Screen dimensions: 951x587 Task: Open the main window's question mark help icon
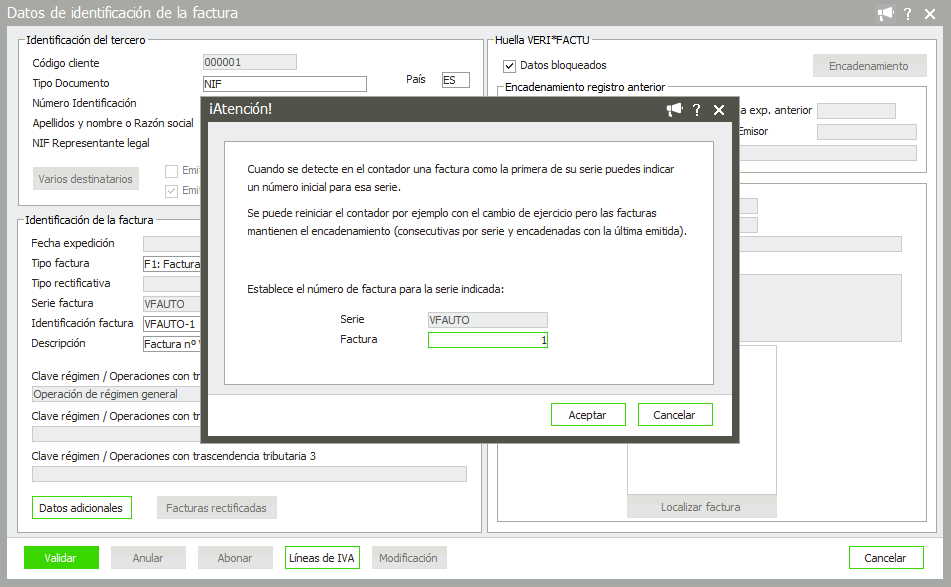pos(908,13)
